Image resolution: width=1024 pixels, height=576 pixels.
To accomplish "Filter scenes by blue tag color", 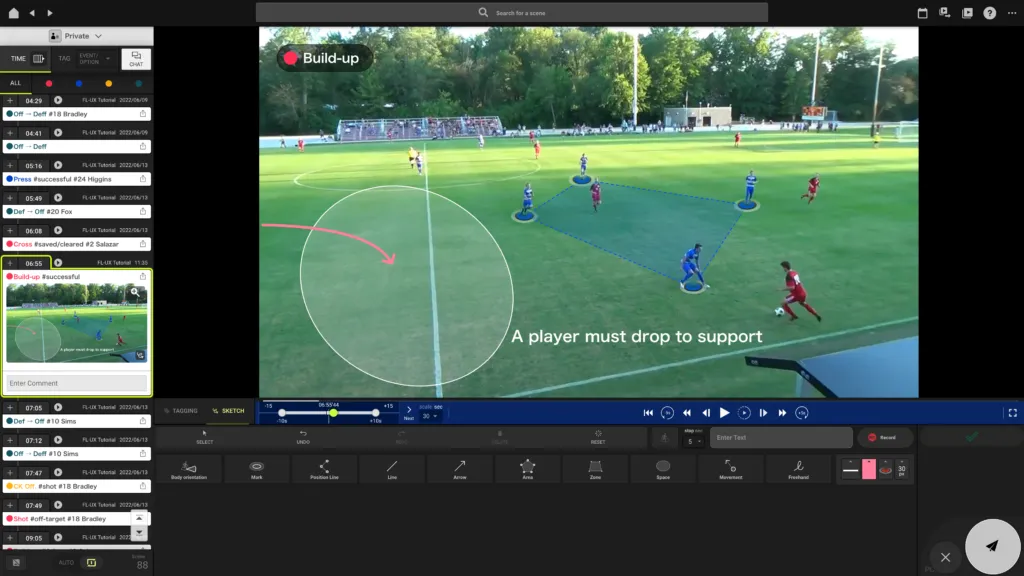I will click(x=79, y=84).
